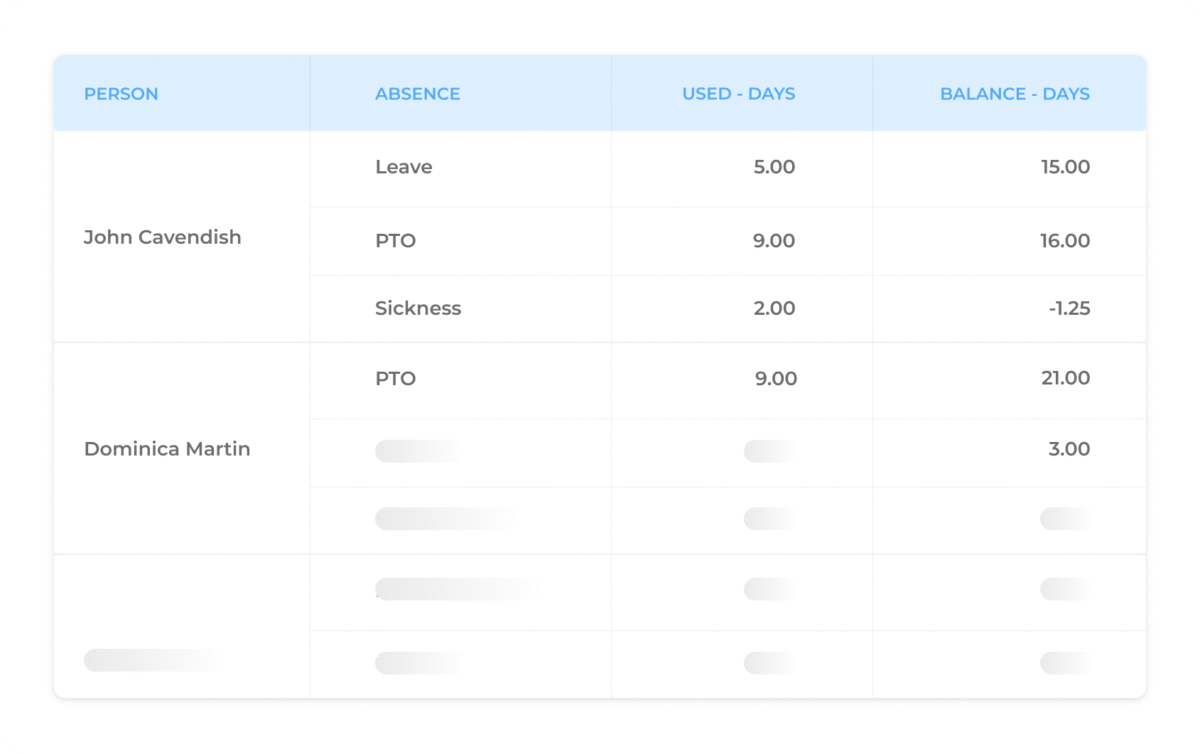The width and height of the screenshot is (1200, 754).
Task: Click the PERSON column header
Action: tap(121, 94)
